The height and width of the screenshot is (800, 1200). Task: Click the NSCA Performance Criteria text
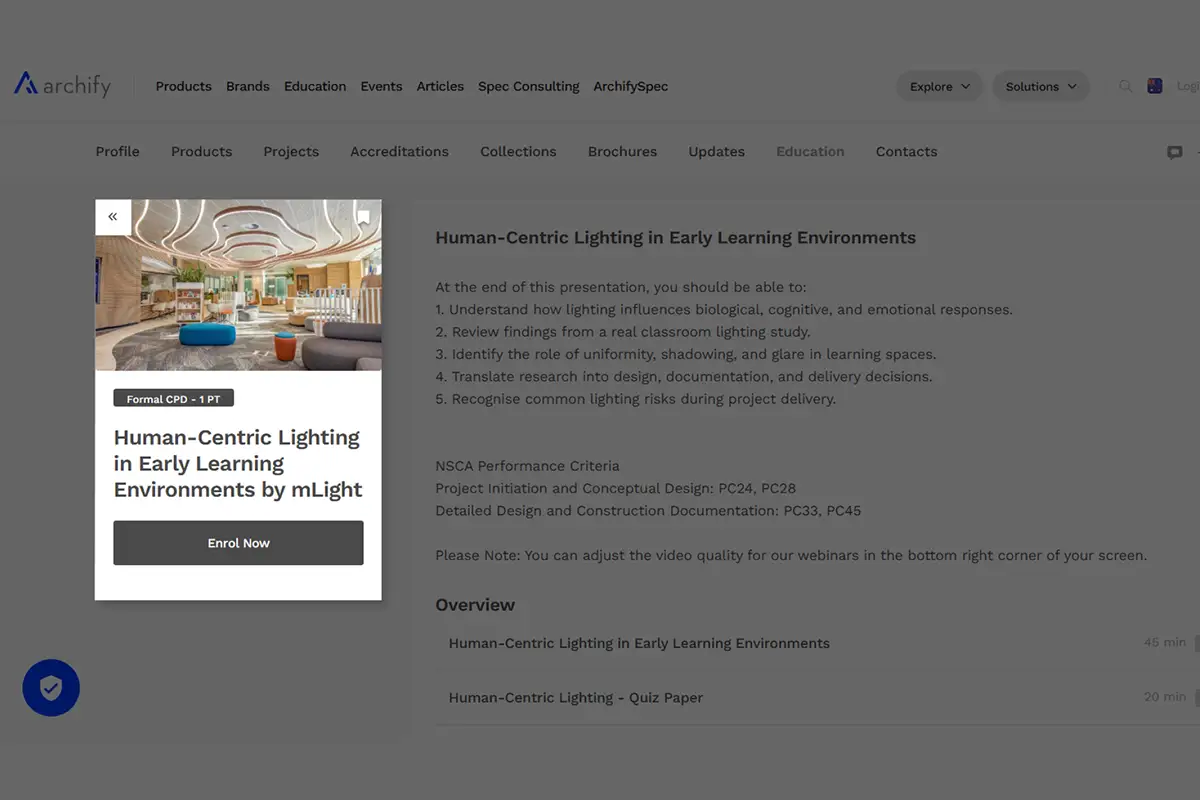pyautogui.click(x=527, y=466)
